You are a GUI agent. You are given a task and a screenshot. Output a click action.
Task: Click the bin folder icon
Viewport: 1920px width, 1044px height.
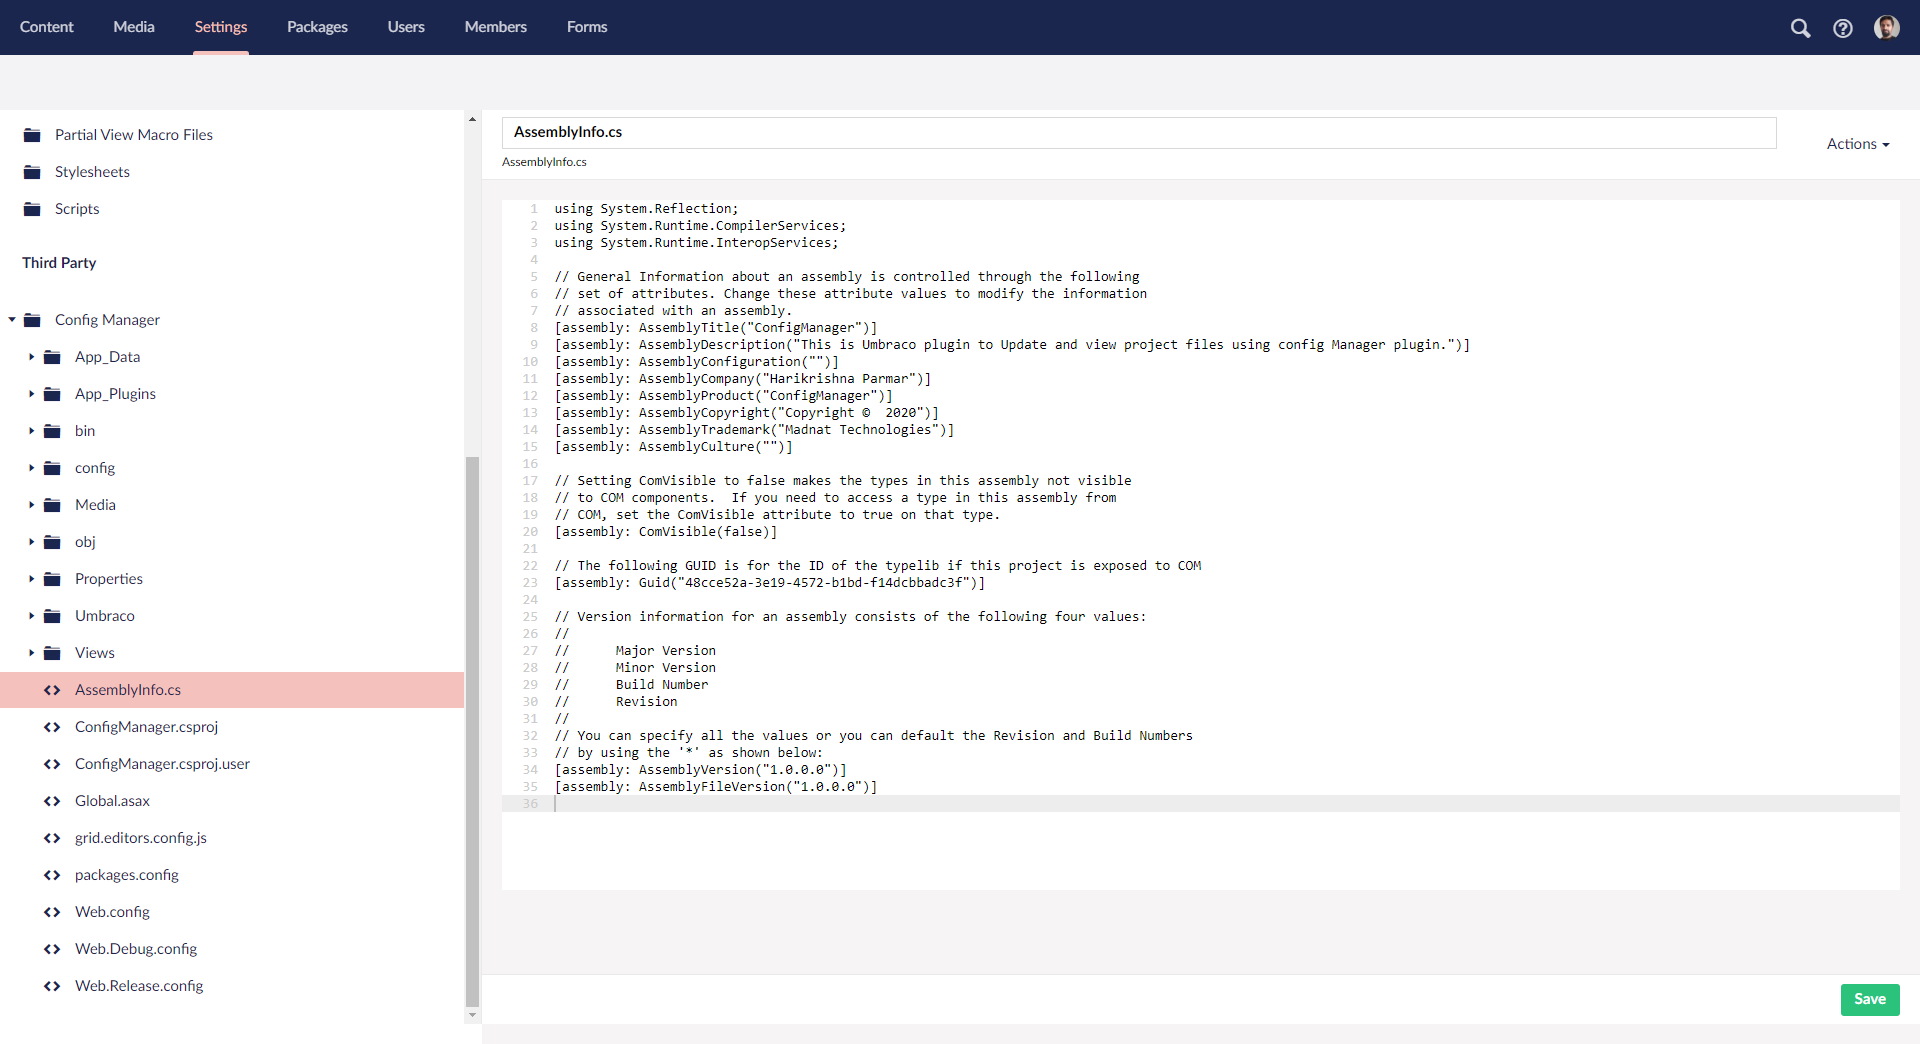tap(53, 431)
